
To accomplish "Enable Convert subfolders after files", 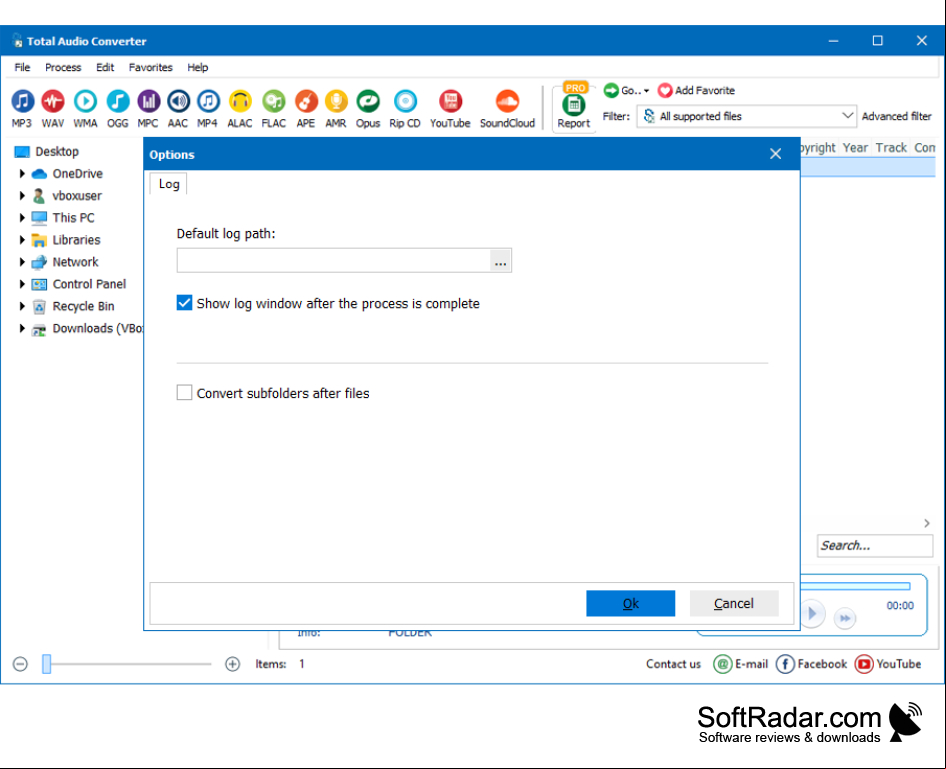I will (x=185, y=393).
